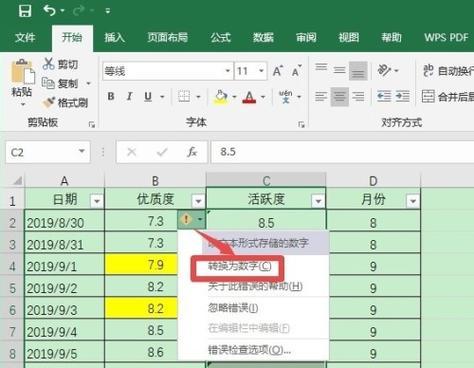
Task: Click the 剪切 cut scissors button
Action: (60, 64)
